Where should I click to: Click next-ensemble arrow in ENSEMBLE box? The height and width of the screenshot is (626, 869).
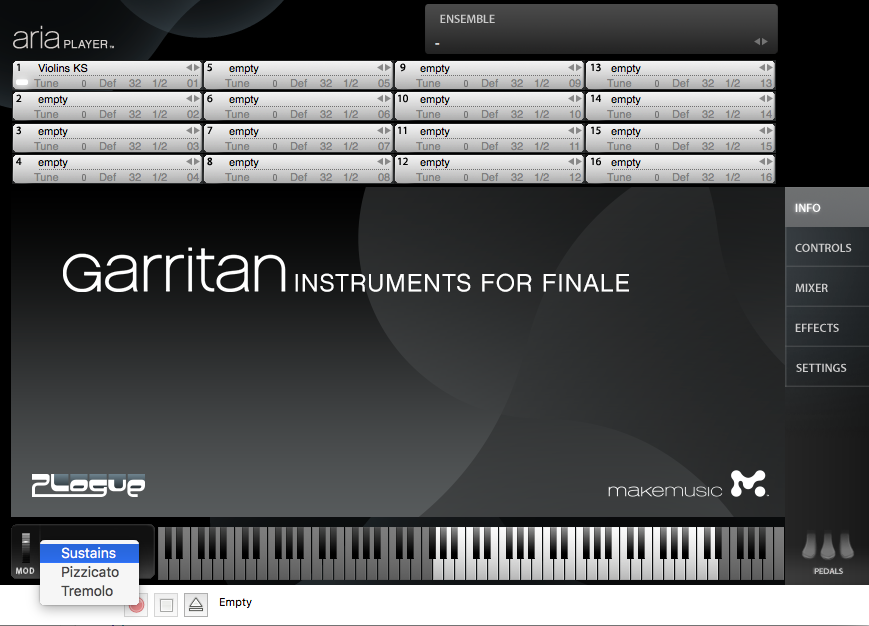click(x=765, y=42)
